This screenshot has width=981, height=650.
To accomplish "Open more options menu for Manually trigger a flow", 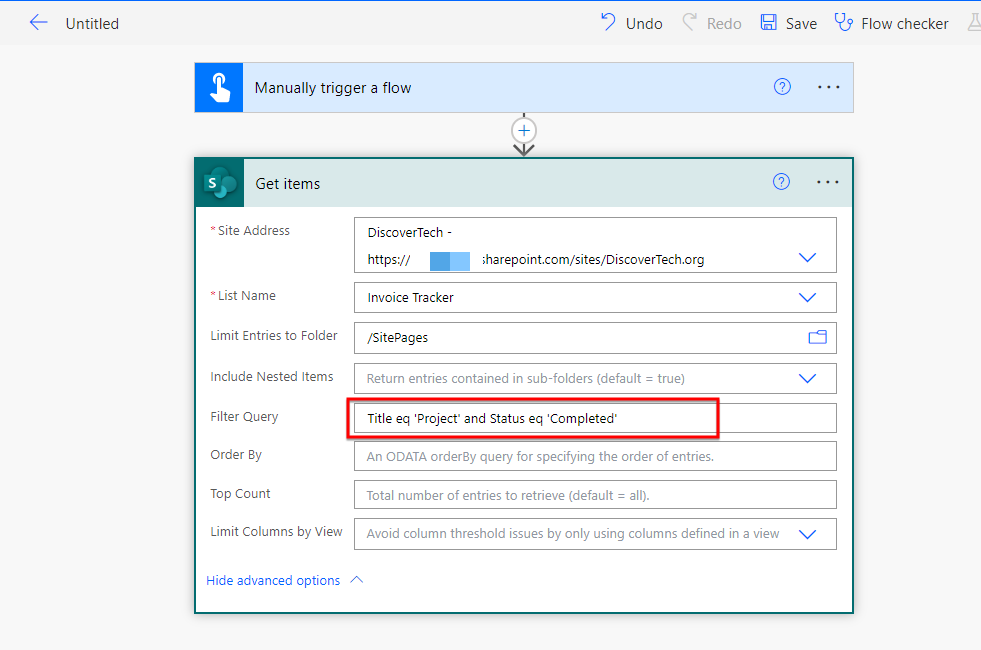I will pos(828,87).
